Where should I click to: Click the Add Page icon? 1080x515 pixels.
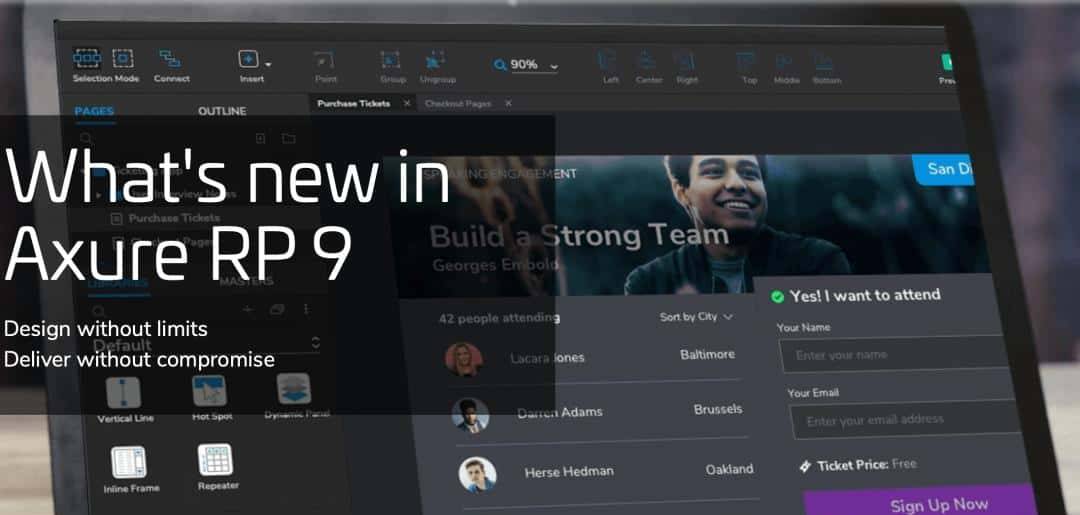pyautogui.click(x=260, y=138)
